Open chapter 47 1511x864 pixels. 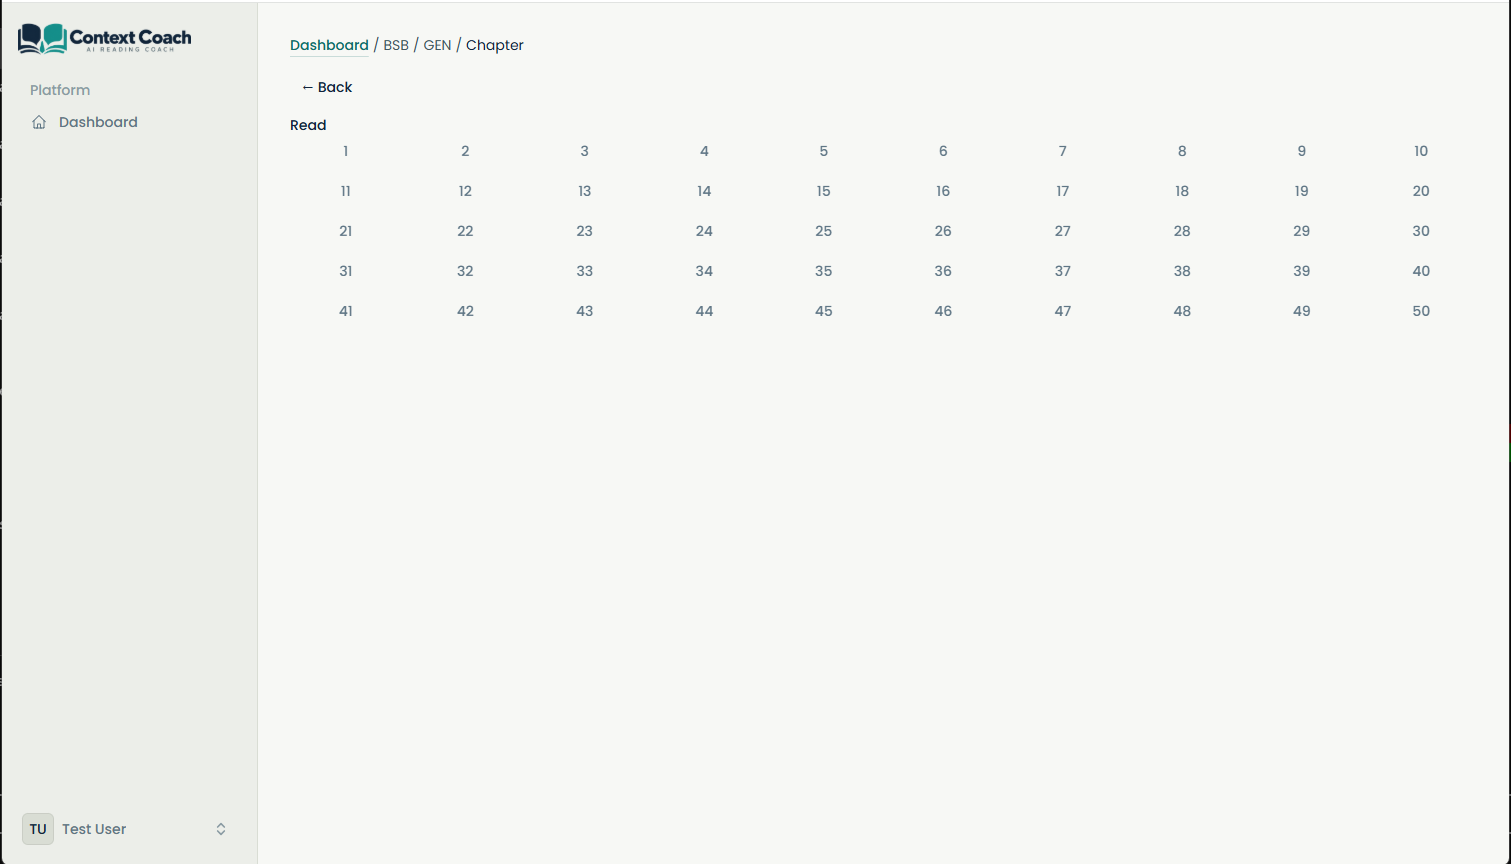[x=1063, y=311]
